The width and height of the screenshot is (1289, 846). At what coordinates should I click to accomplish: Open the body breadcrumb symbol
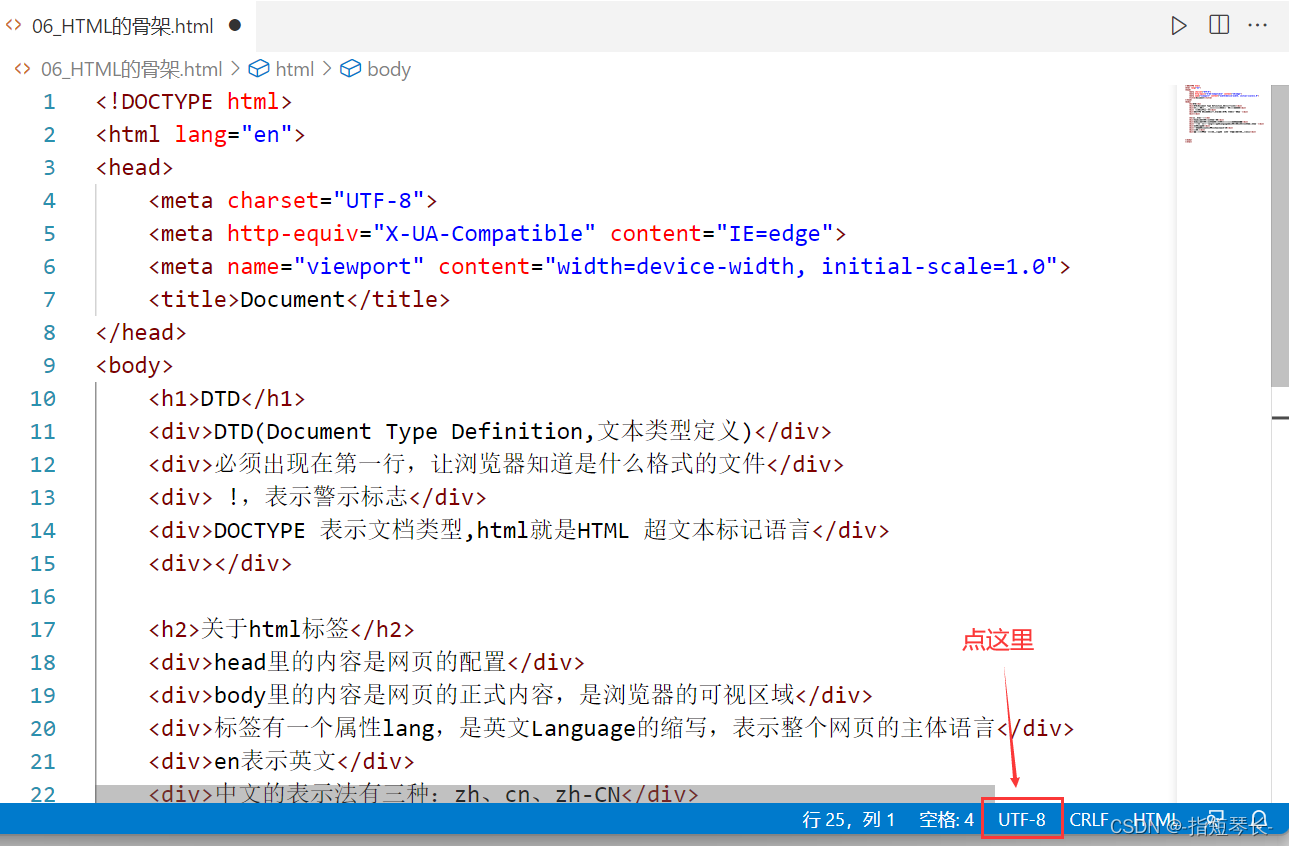(x=376, y=69)
